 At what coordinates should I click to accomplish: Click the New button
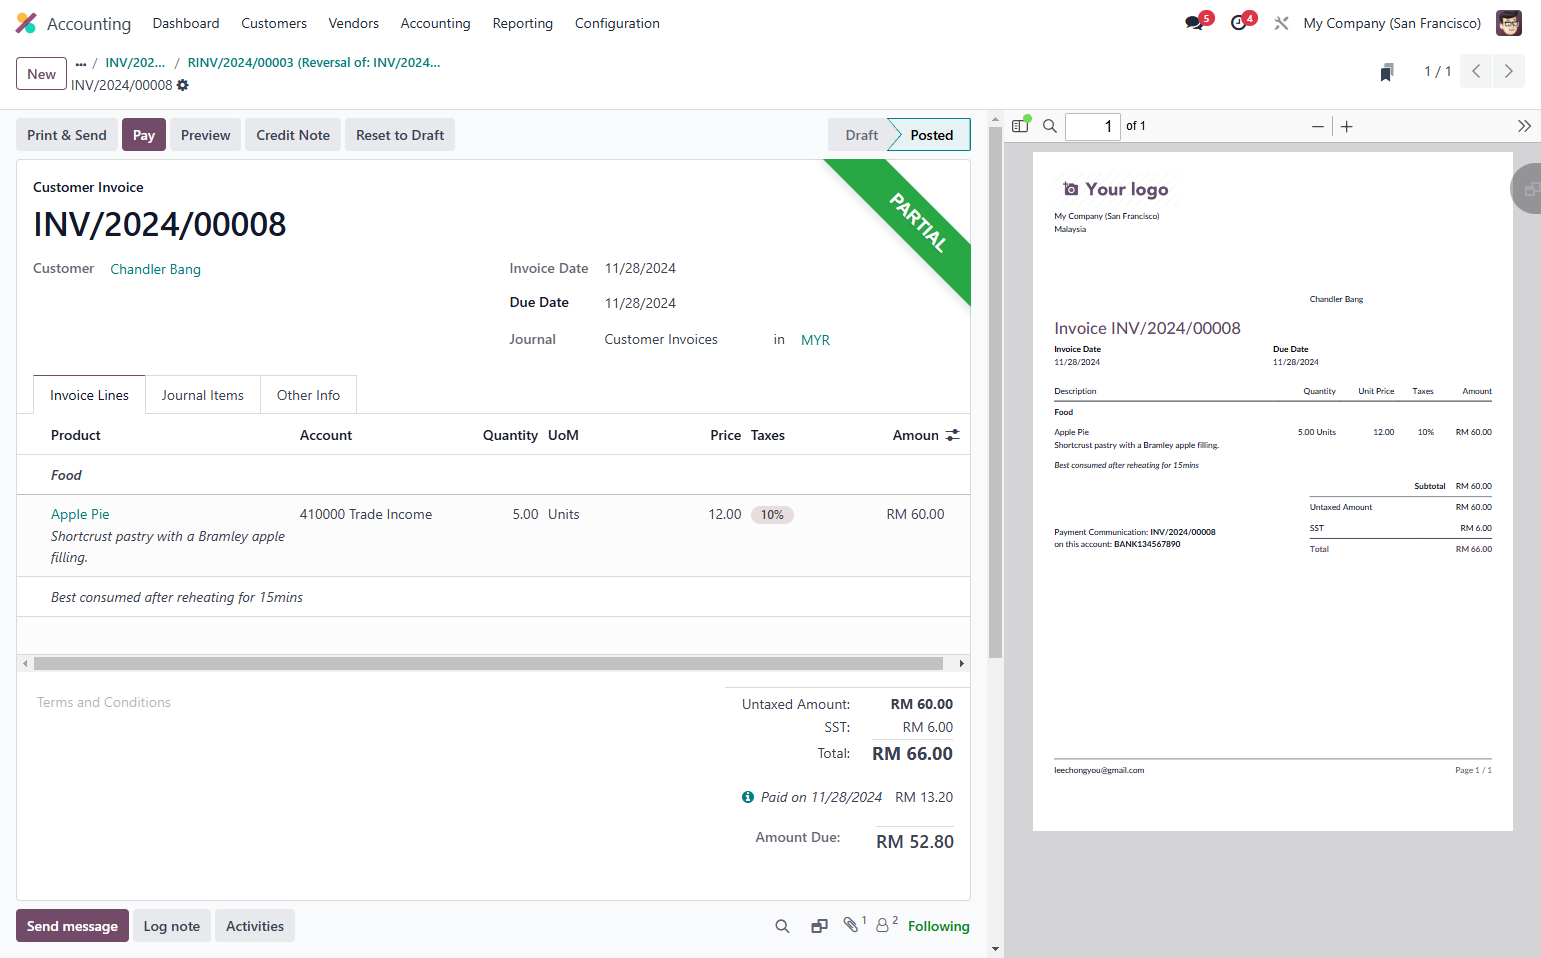42,74
